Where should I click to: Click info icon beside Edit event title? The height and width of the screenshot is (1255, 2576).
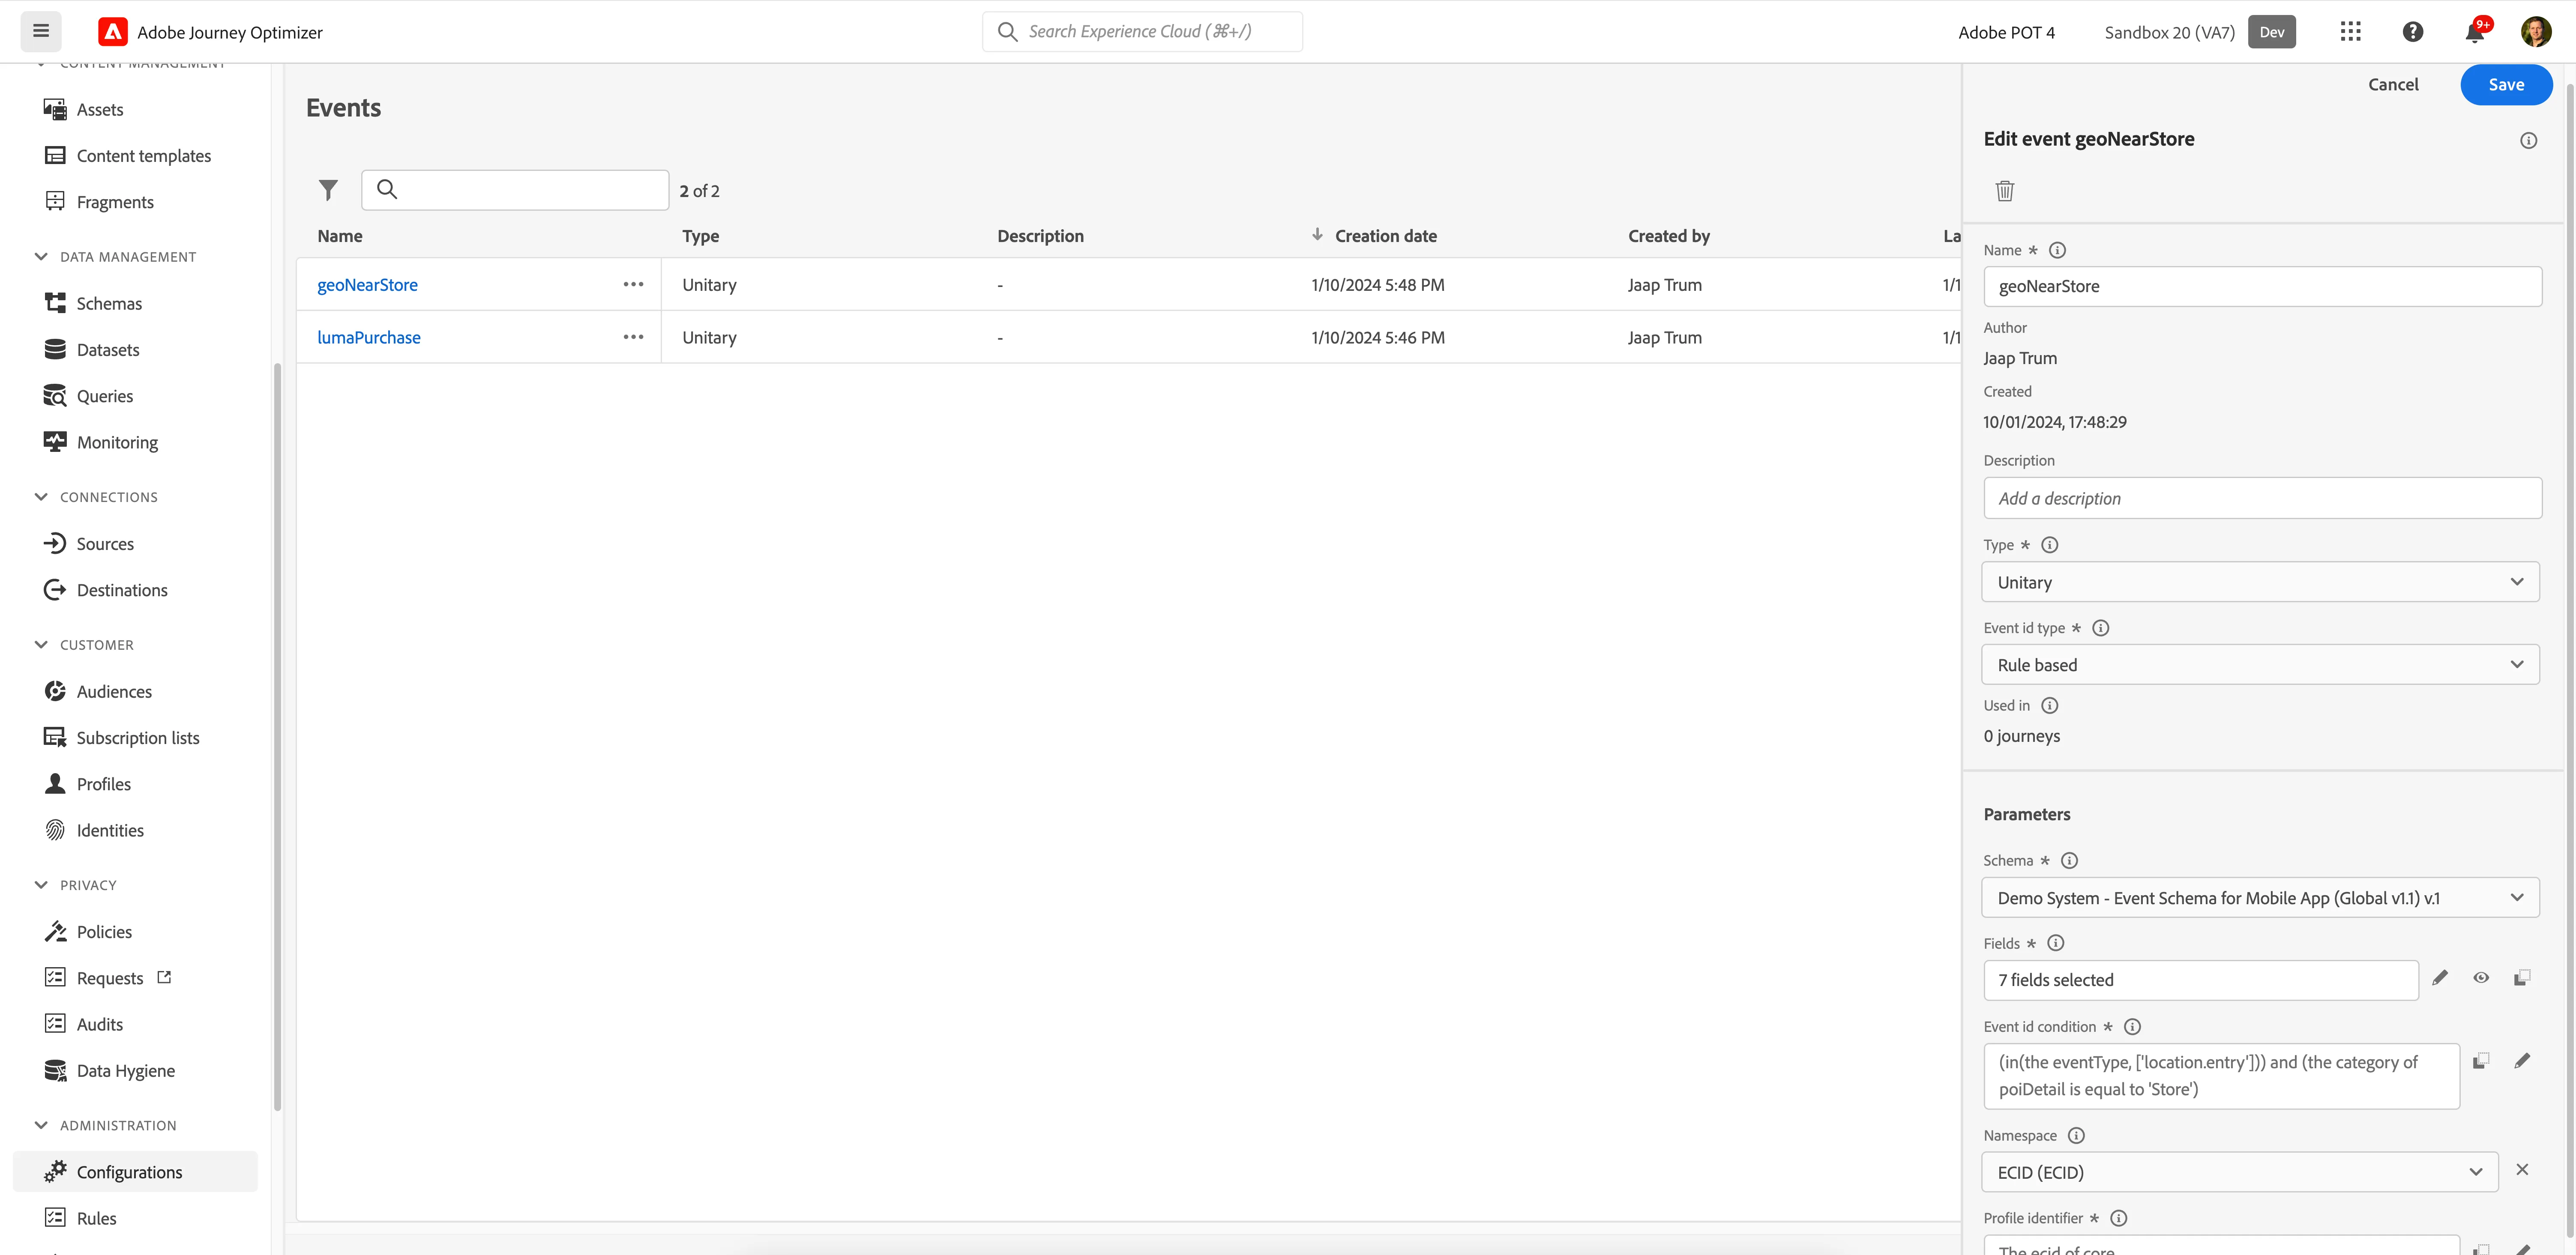tap(2528, 141)
